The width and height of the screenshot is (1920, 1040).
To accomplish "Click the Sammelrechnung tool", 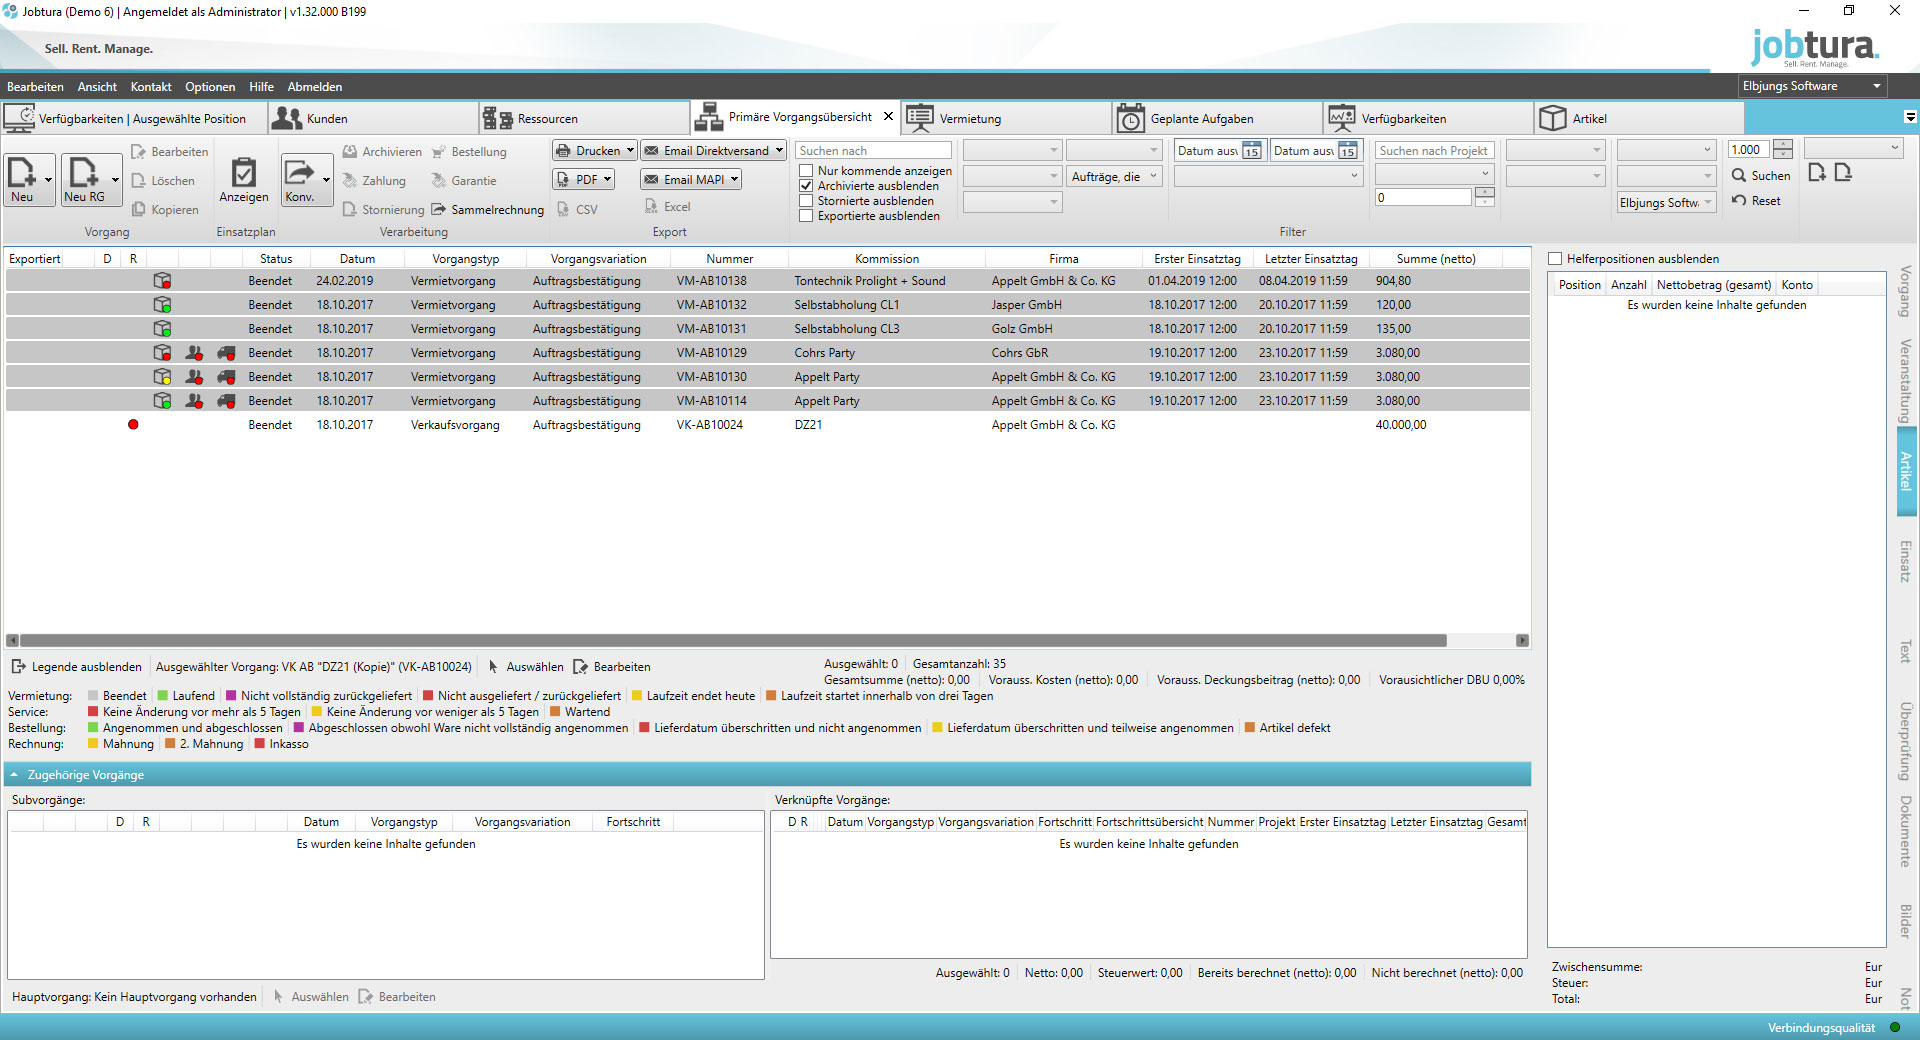I will [488, 210].
